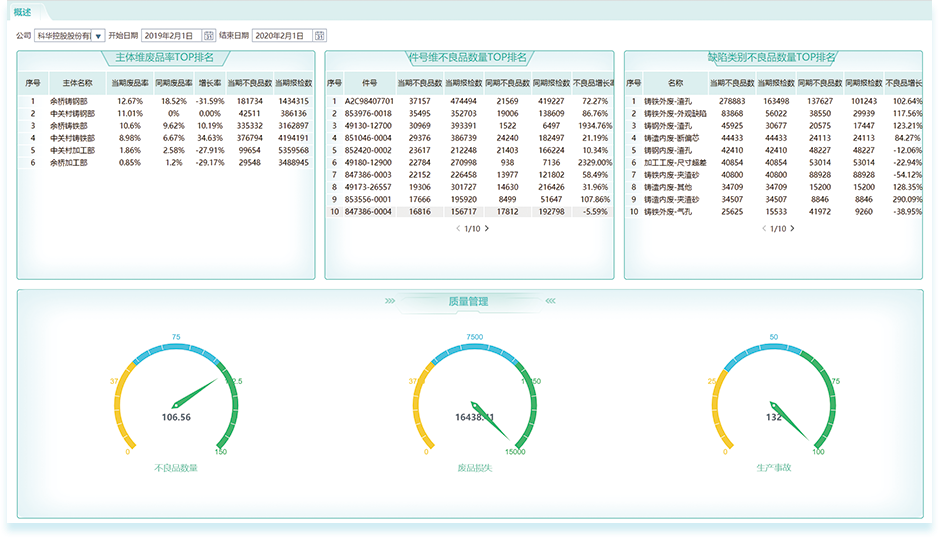939x538 pixels.
Task: Open the 结束日期 calendar picker icon
Action: click(x=320, y=36)
